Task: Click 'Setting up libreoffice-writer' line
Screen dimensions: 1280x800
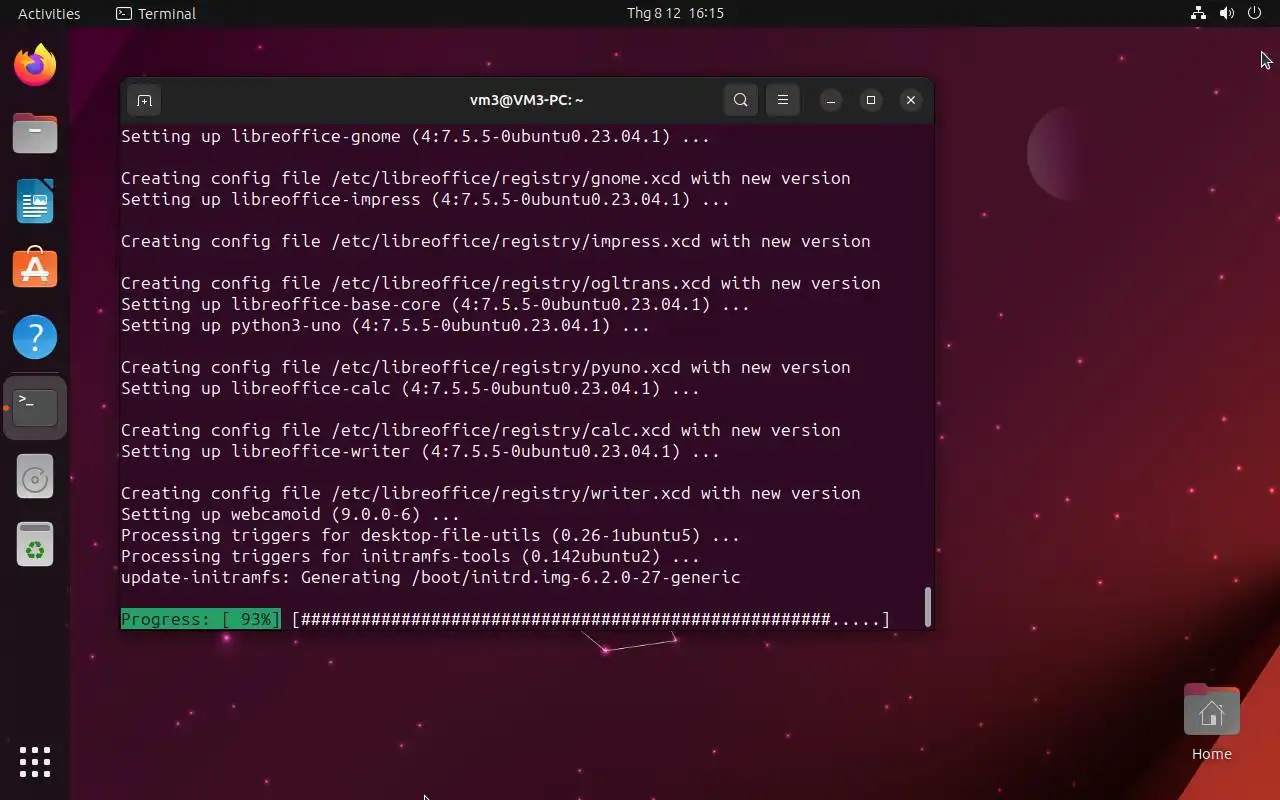Action: click(x=420, y=451)
